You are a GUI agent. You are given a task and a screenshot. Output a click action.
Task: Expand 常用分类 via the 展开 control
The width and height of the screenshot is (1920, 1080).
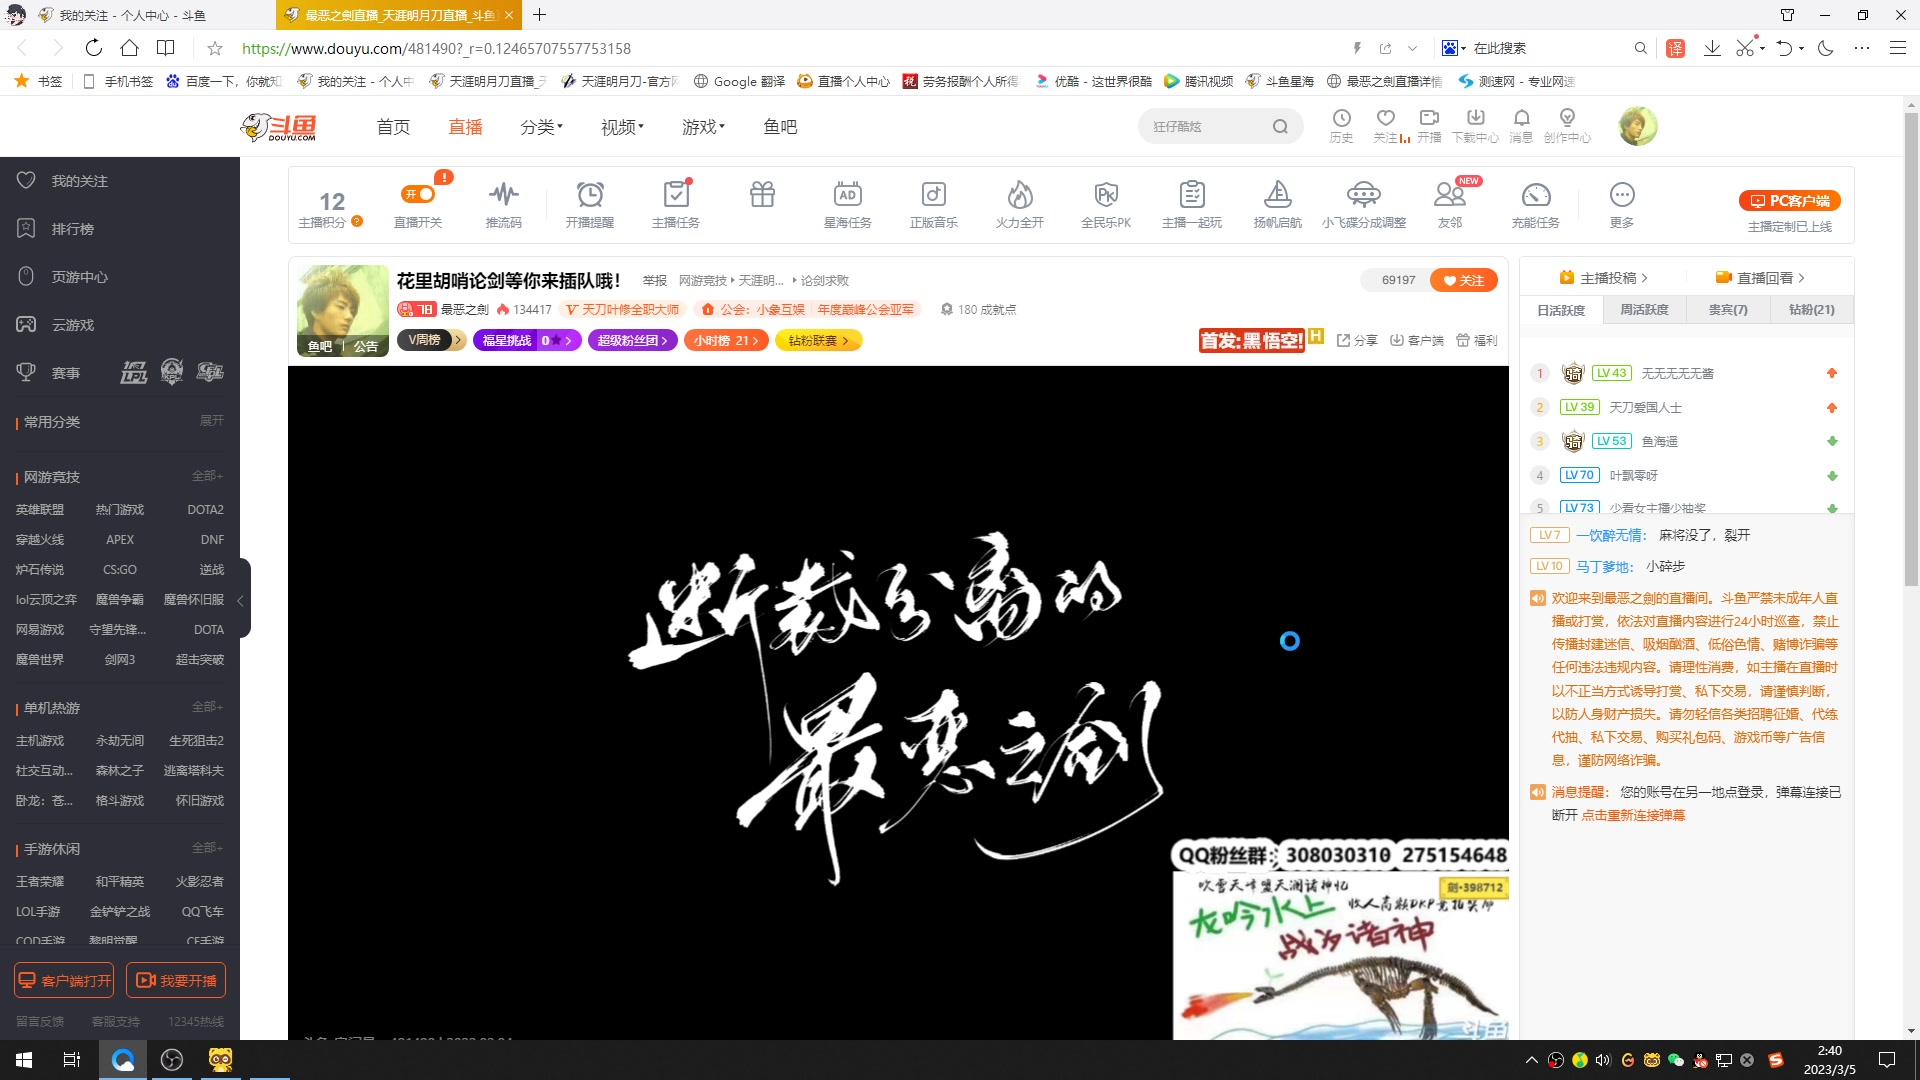click(211, 421)
